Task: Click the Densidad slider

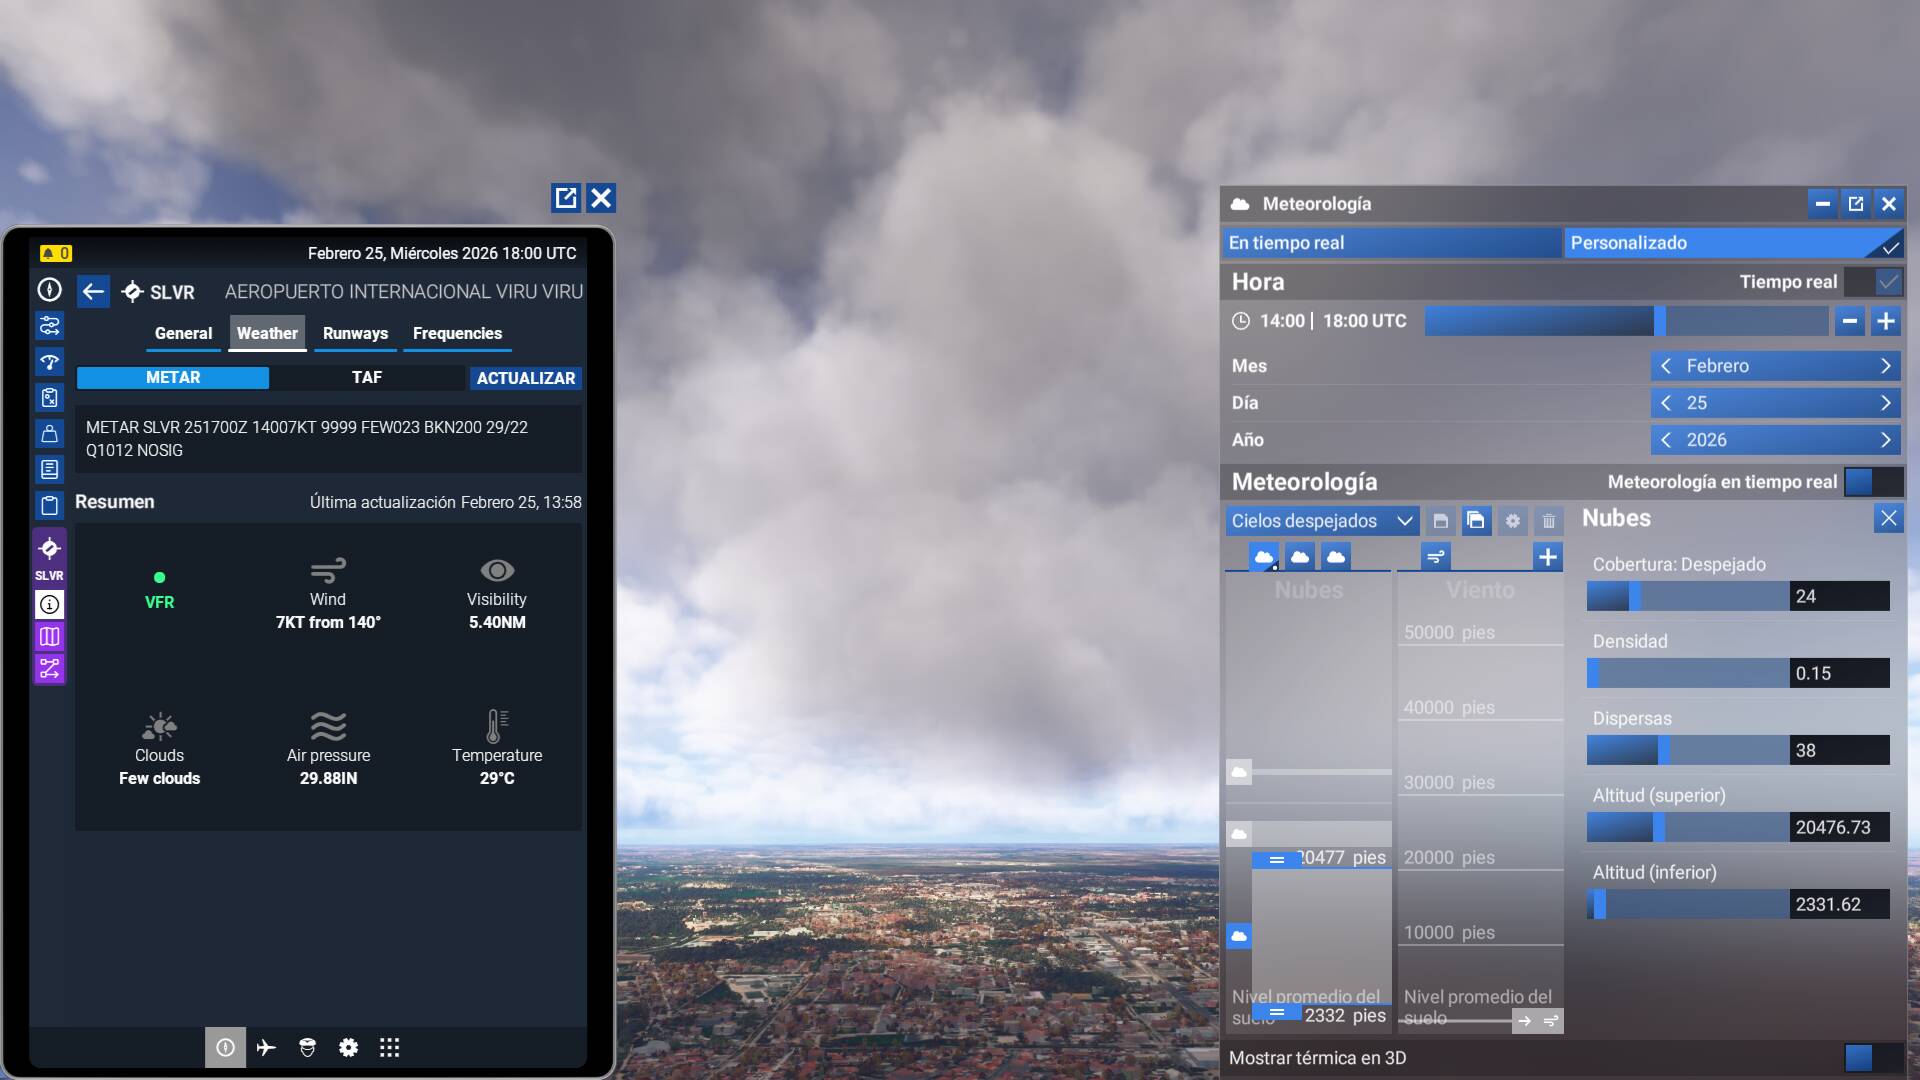Action: point(1688,673)
